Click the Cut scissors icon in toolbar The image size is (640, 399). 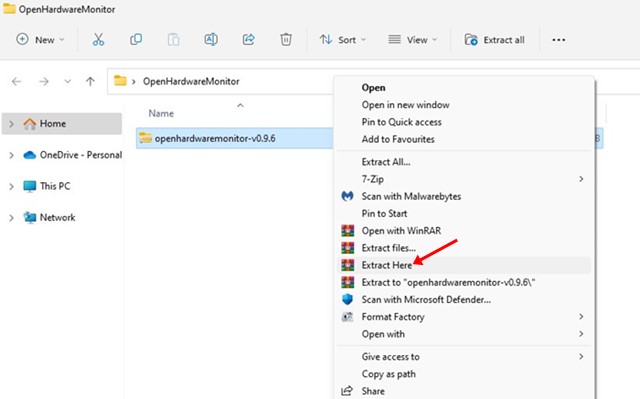(x=98, y=40)
